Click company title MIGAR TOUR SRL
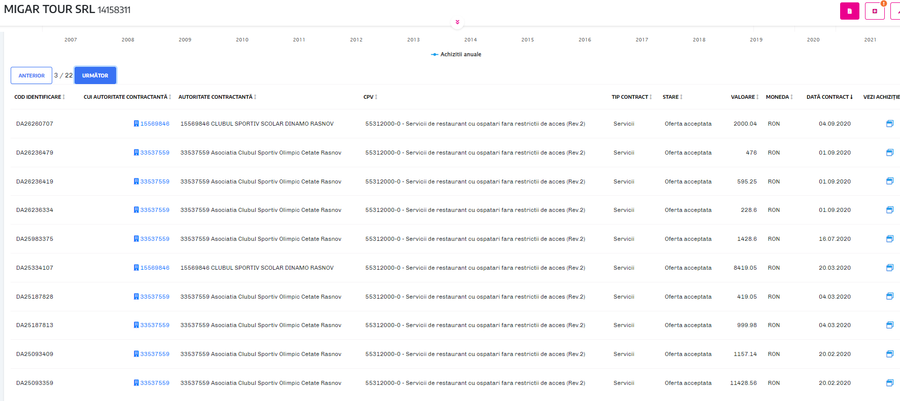 pyautogui.click(x=49, y=10)
